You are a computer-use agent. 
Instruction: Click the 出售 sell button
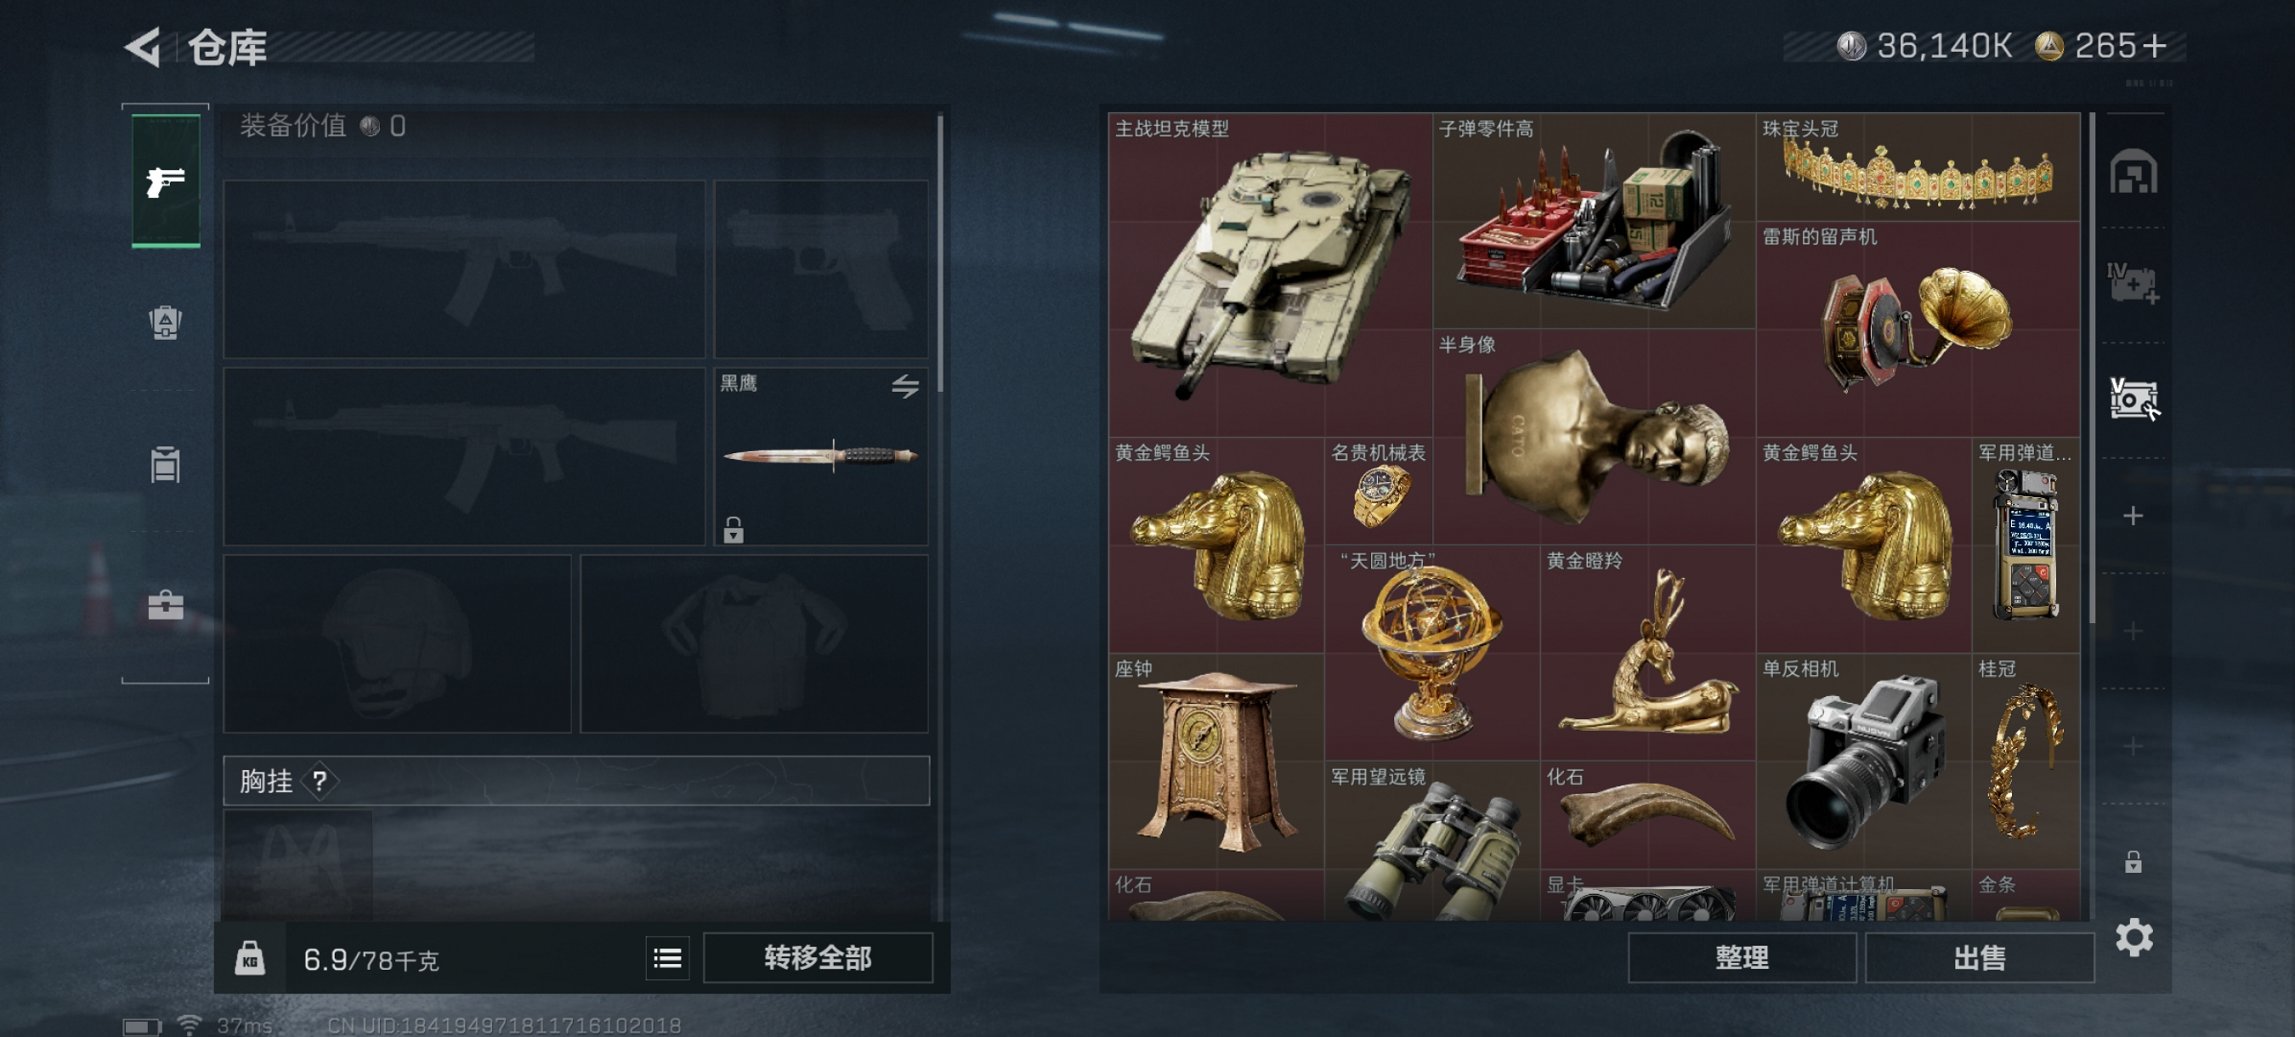(x=1979, y=958)
